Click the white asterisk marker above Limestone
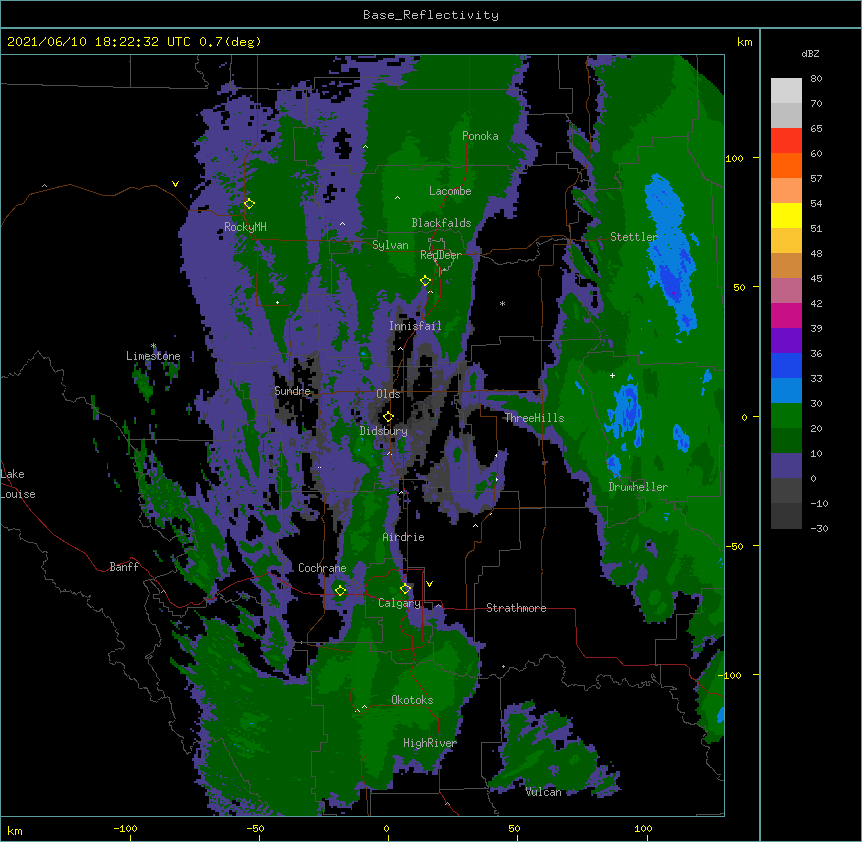This screenshot has height=842, width=862. tap(153, 346)
